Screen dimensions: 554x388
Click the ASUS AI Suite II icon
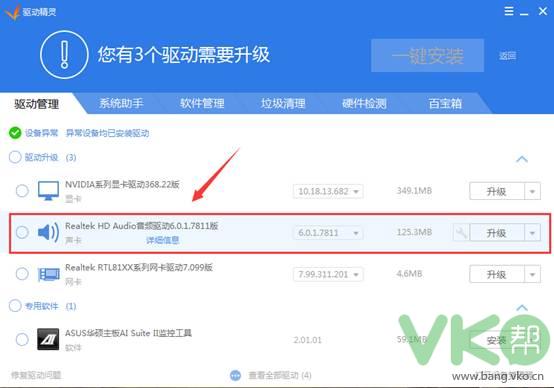tap(48, 339)
